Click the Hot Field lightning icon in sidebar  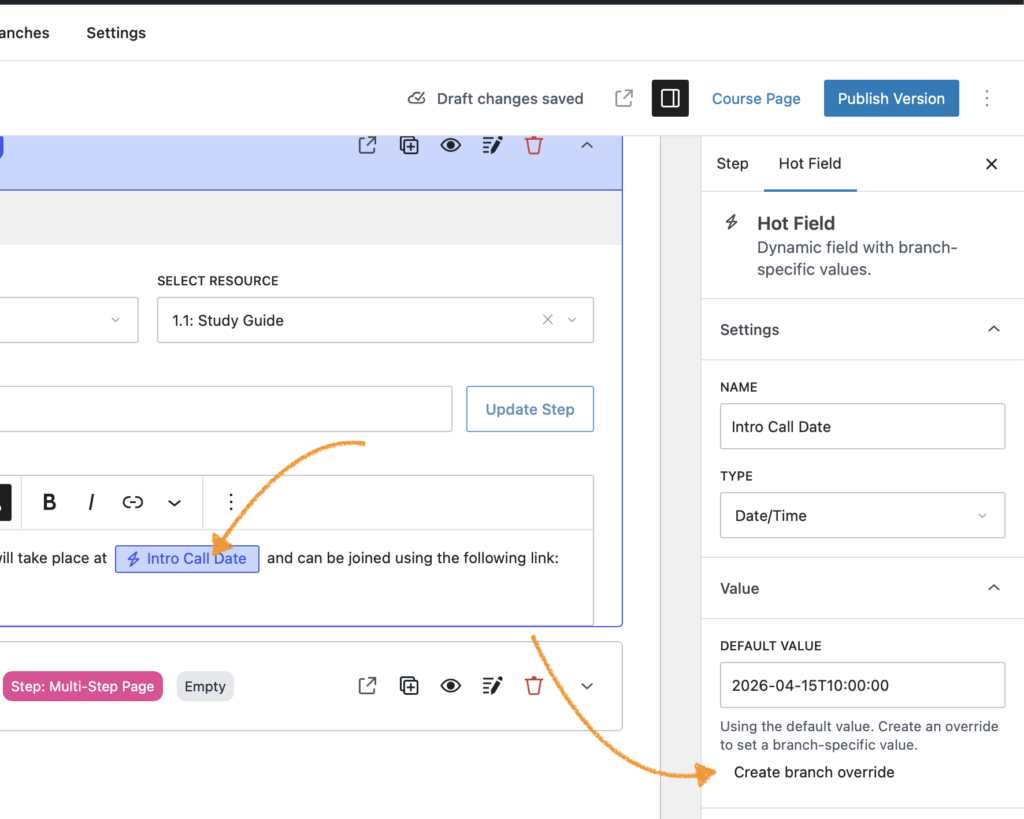click(731, 222)
